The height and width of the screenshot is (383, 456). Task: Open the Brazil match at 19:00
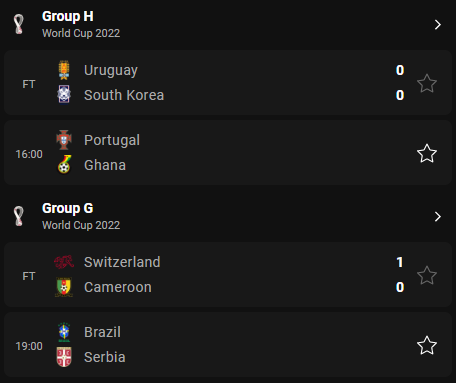228,345
